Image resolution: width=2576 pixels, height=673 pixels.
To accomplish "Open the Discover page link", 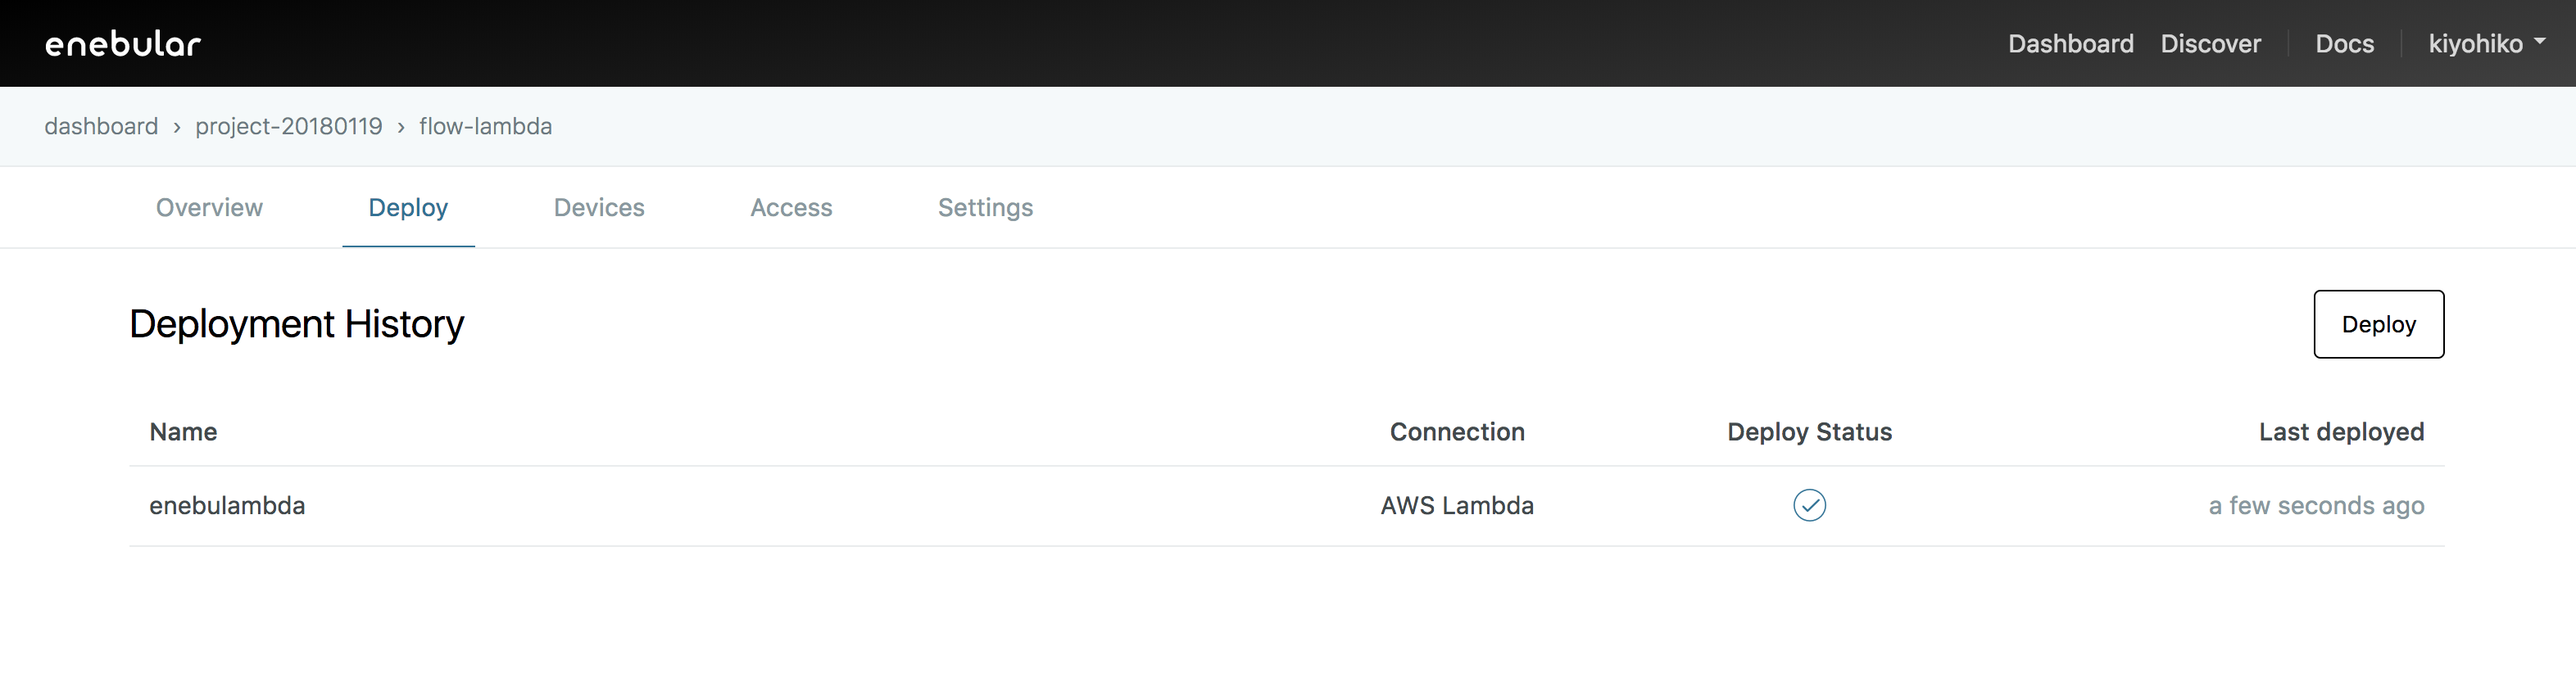I will point(2210,44).
